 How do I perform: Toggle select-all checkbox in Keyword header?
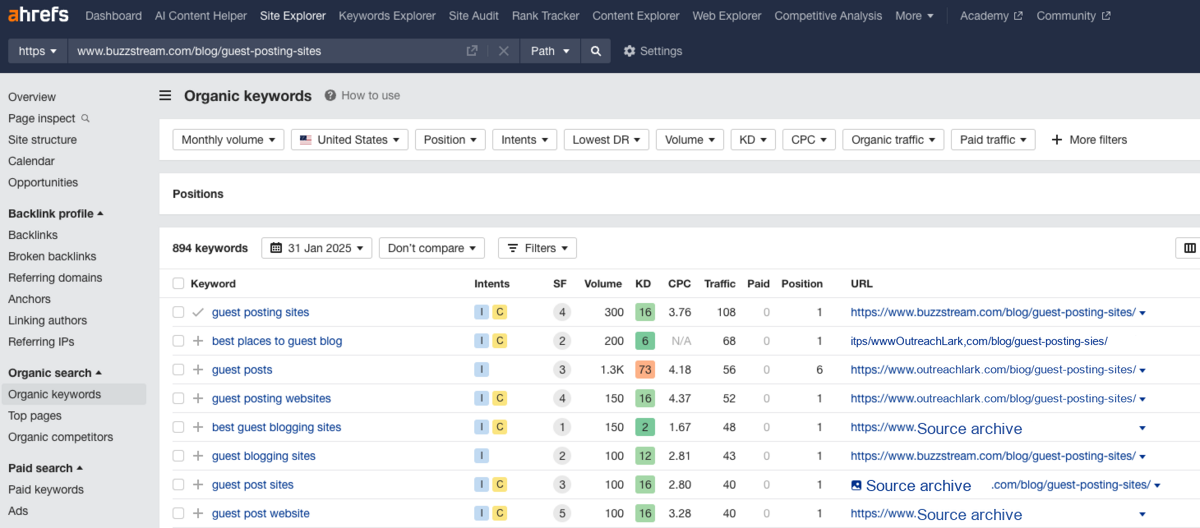point(178,284)
